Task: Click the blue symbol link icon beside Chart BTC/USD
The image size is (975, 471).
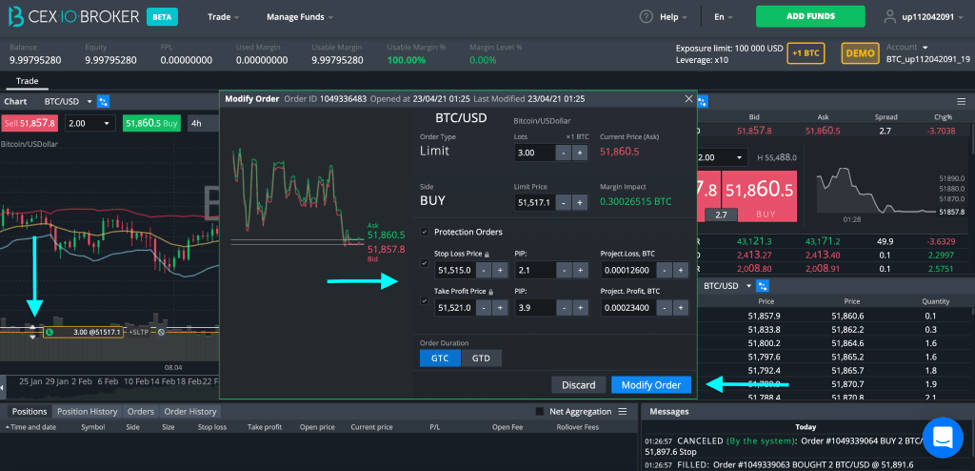Action: [x=103, y=101]
